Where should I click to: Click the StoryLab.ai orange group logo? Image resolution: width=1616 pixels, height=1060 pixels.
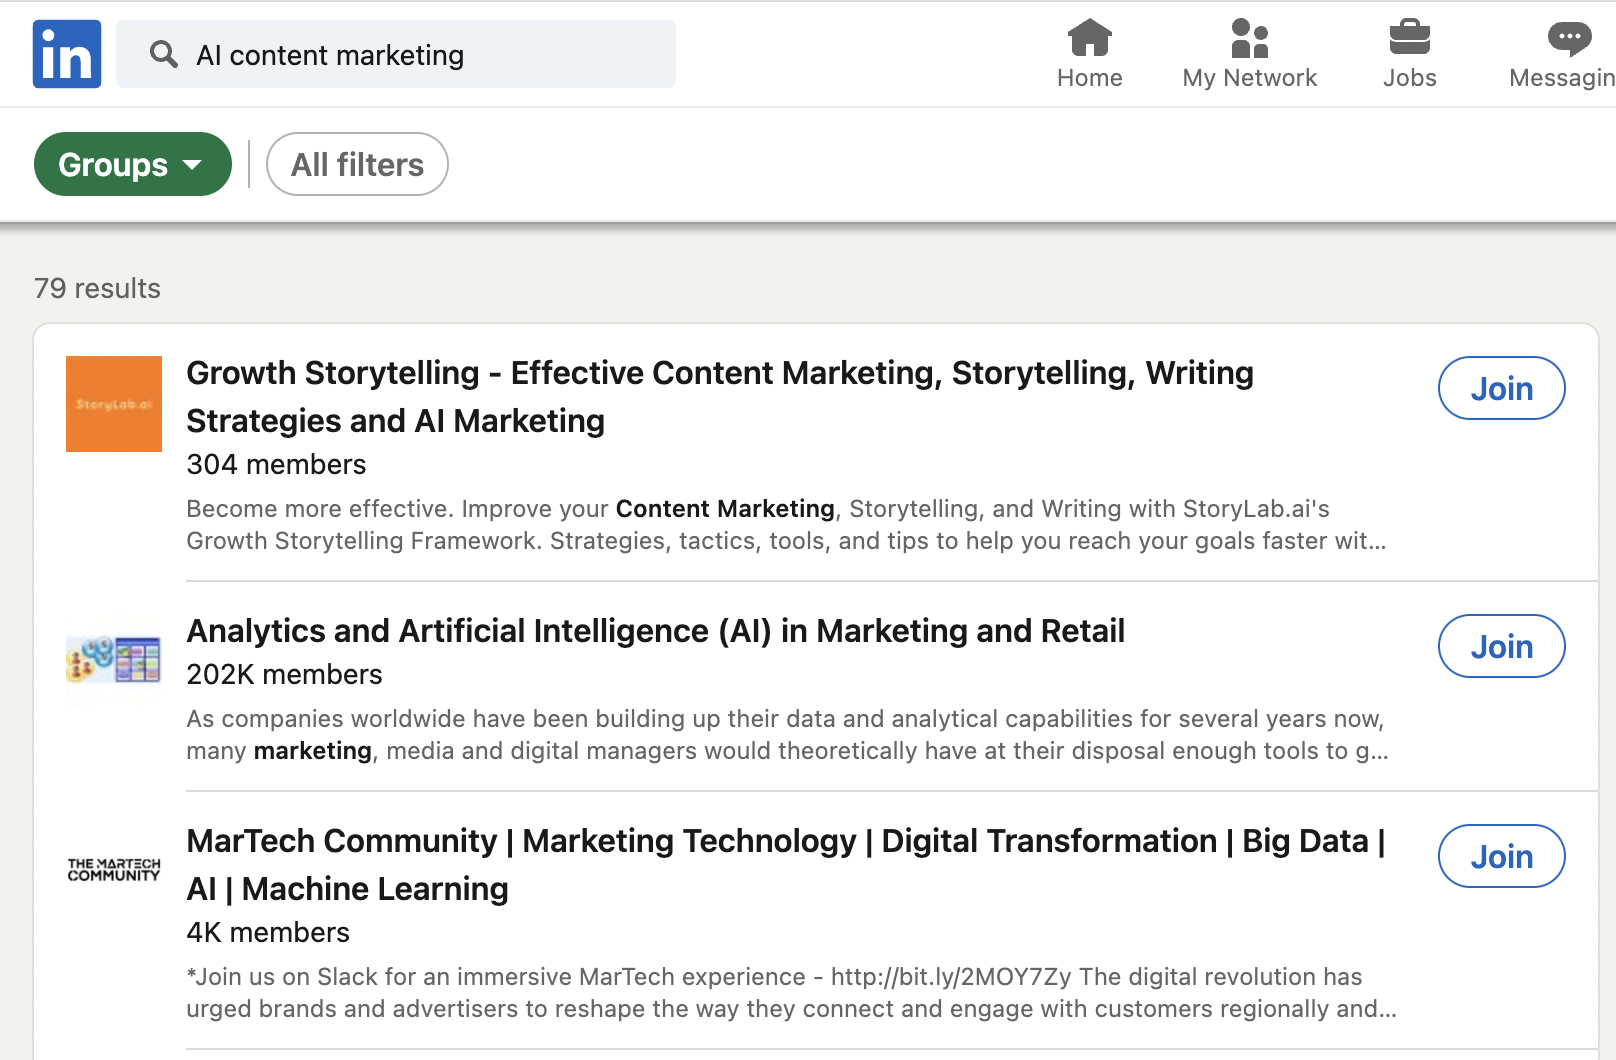(114, 404)
